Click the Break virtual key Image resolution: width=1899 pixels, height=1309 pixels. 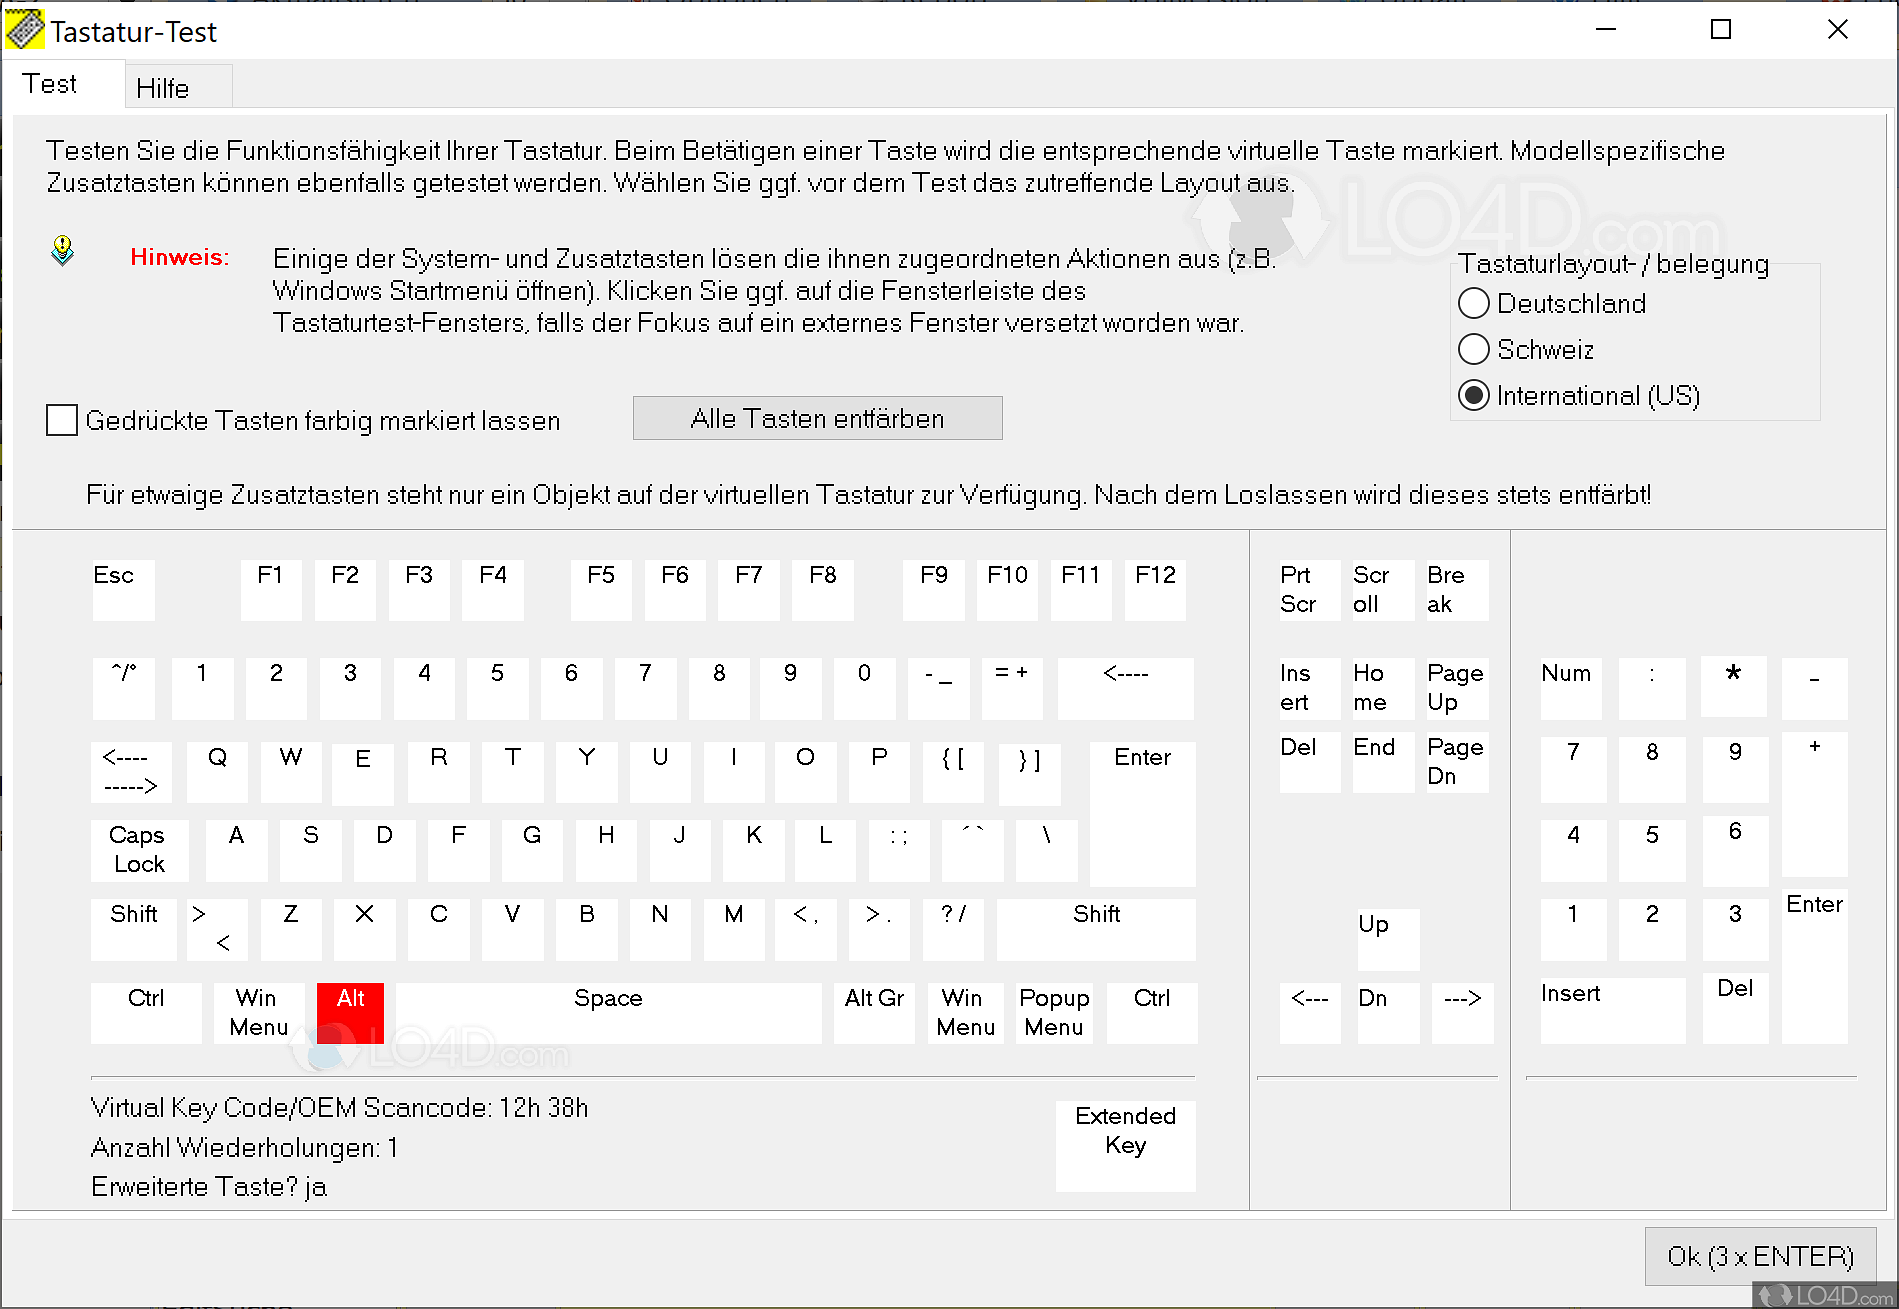[1457, 590]
